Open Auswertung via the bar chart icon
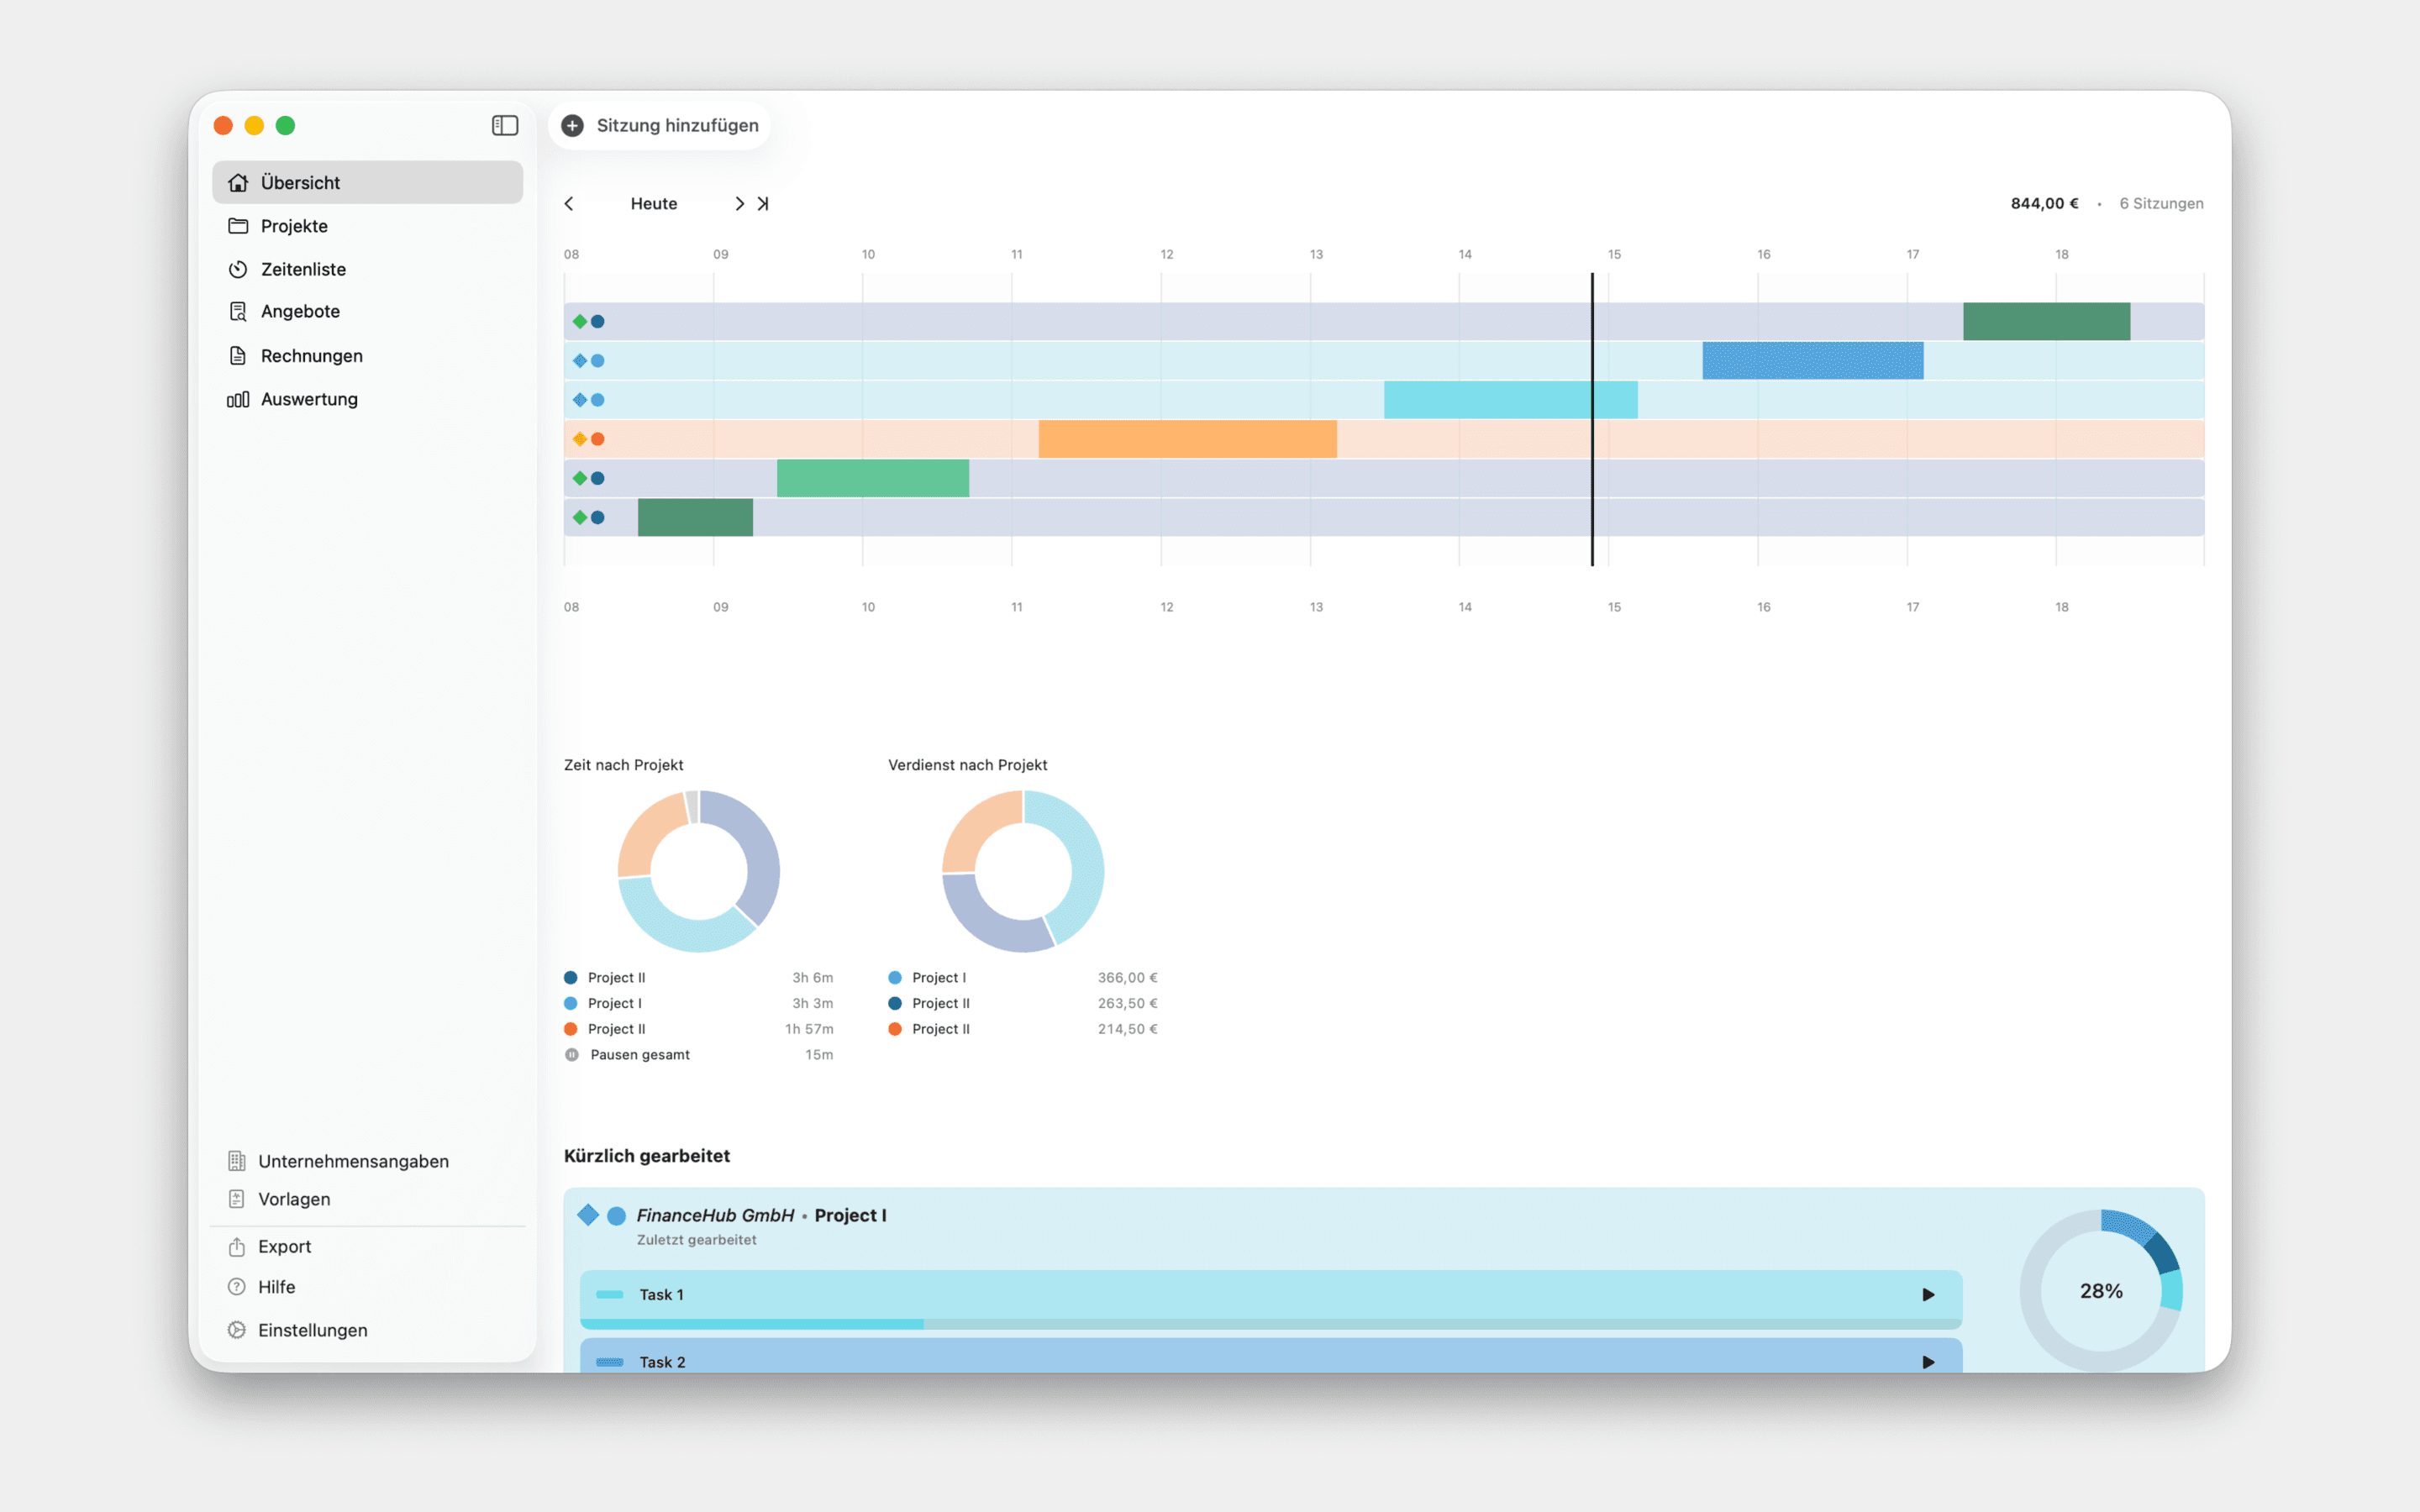 point(238,398)
